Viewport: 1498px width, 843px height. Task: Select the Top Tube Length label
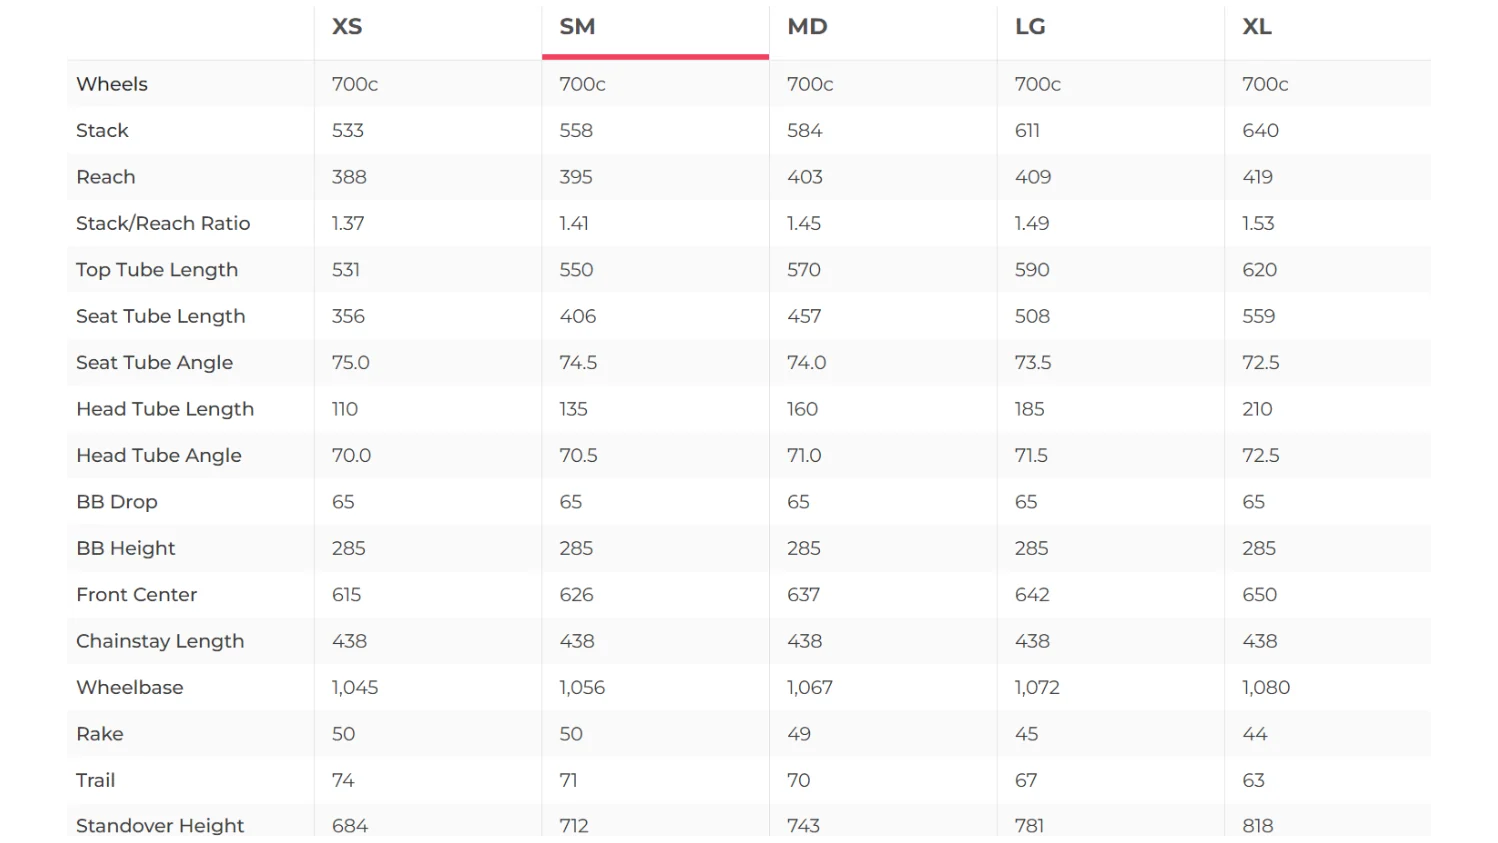click(157, 270)
